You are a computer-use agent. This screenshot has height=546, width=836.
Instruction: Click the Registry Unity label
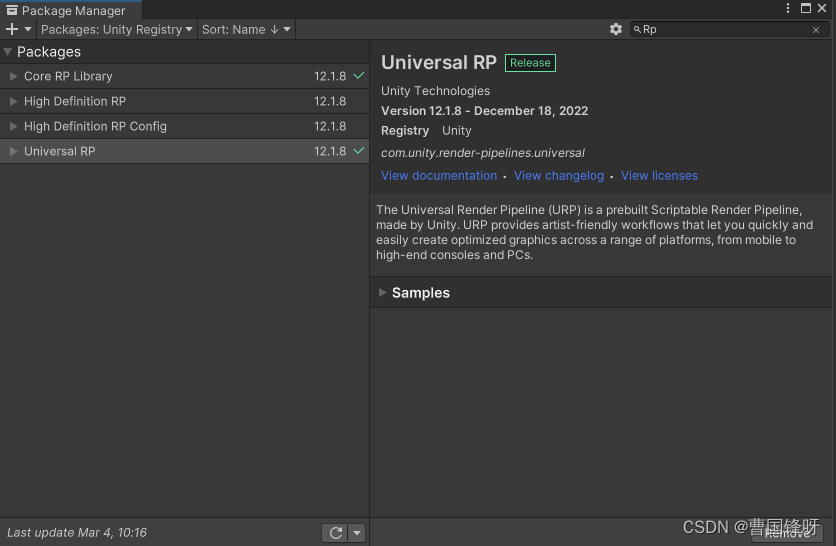(x=426, y=131)
